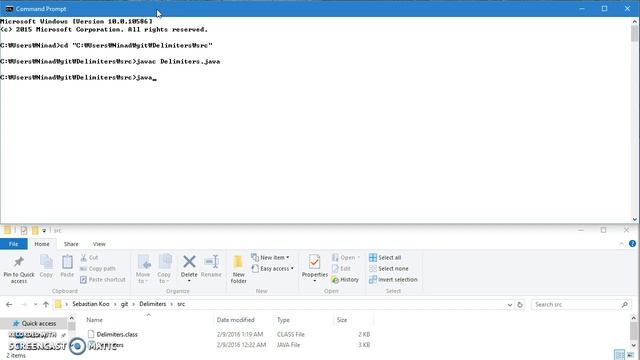Click the Command Prompt title icon
Screen dimensions: 640x360
tap(9, 9)
